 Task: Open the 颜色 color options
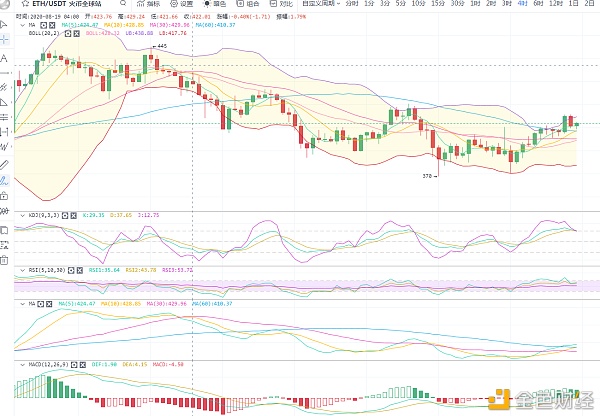pos(220,4)
